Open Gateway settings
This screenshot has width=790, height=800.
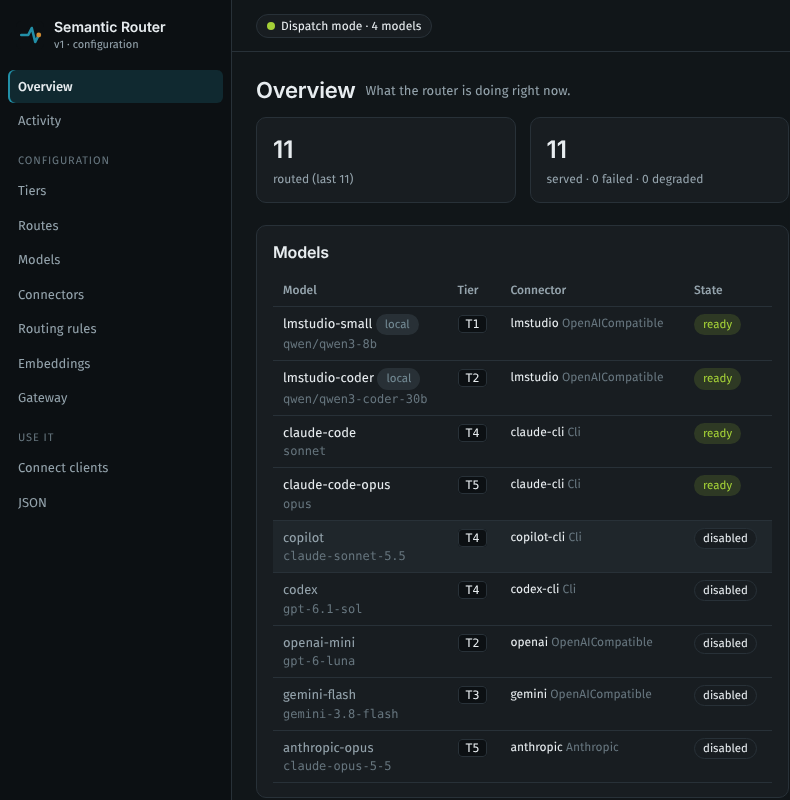[43, 398]
